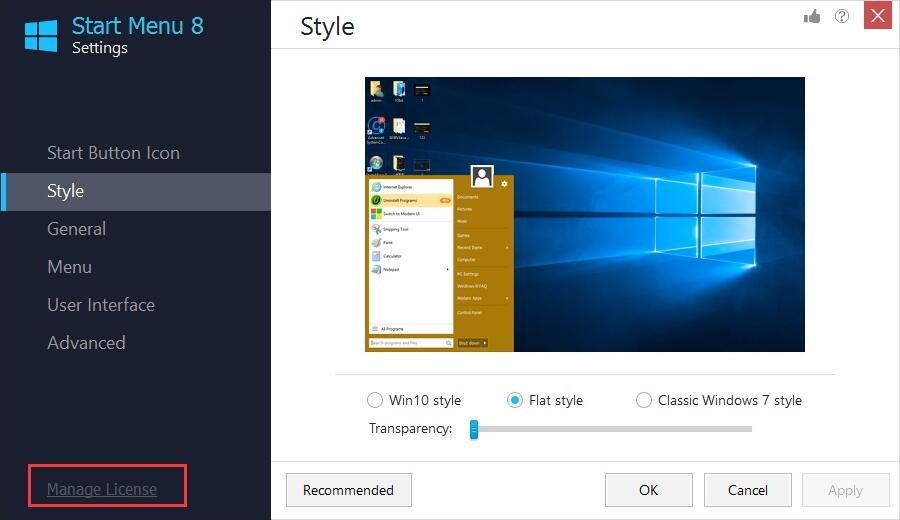Close the settings window with the red X
Image resolution: width=900 pixels, height=520 pixels.
pos(878,15)
